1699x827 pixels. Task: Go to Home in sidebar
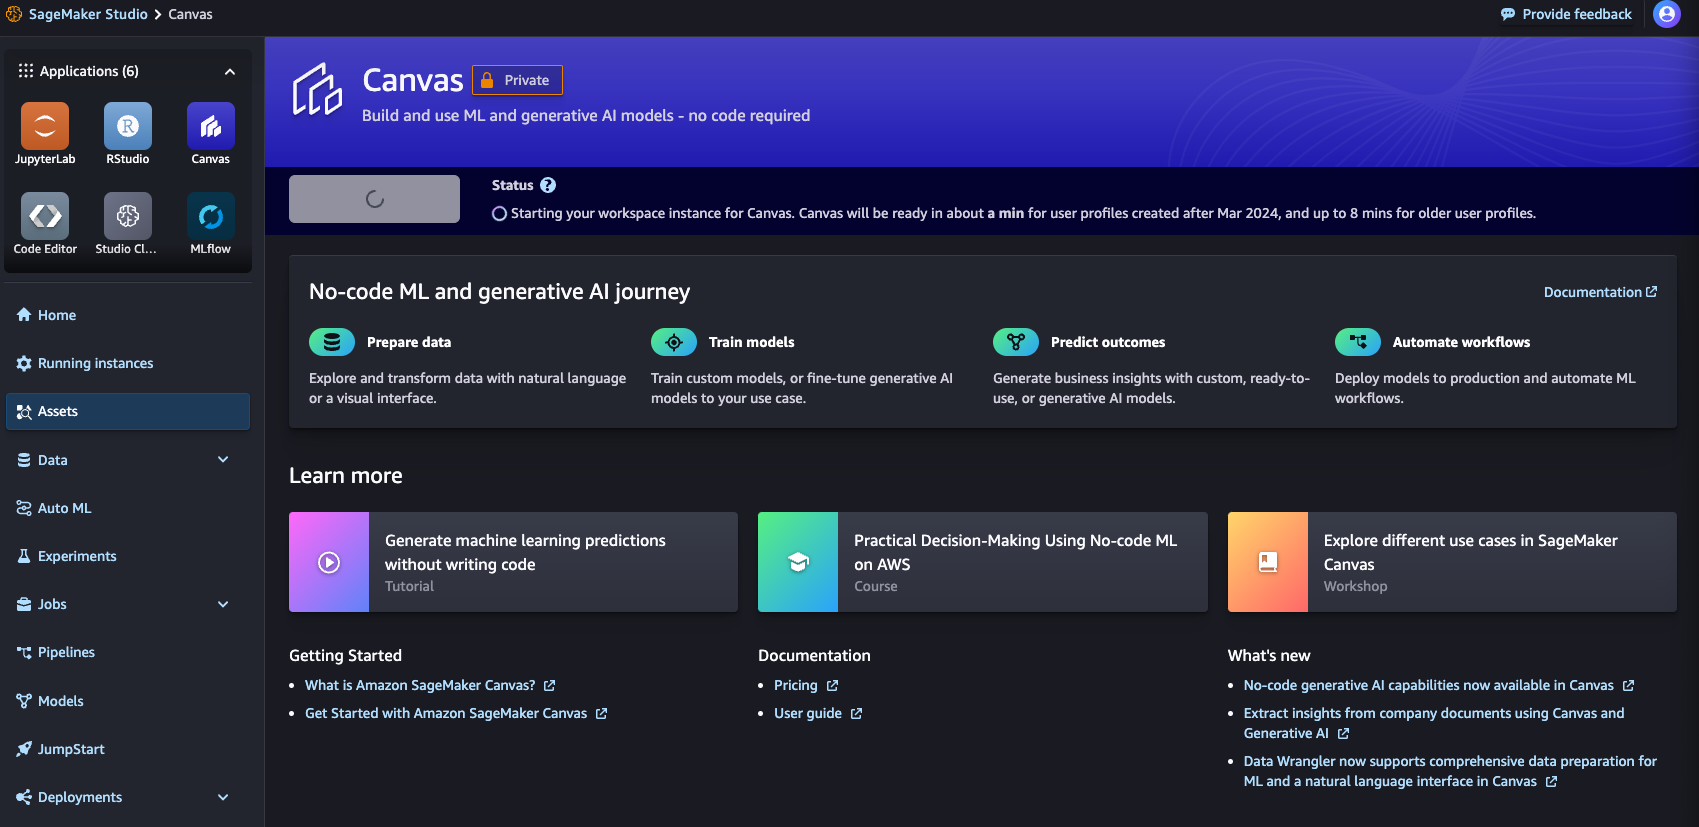click(x=128, y=315)
